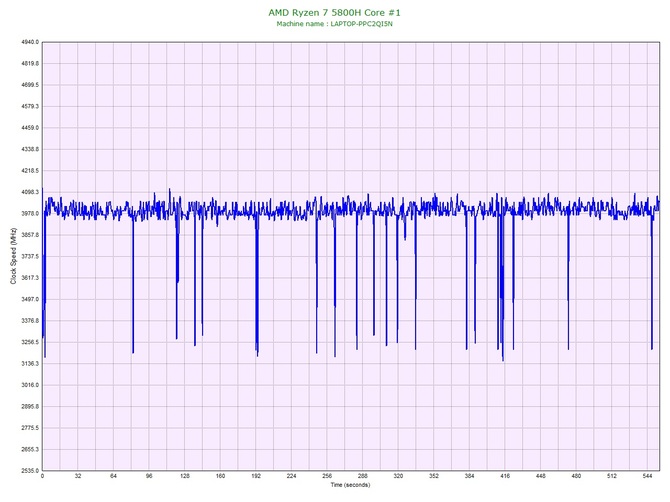The image size is (670, 502).
Task: Click the 4940.0 y-axis value
Action: point(30,42)
